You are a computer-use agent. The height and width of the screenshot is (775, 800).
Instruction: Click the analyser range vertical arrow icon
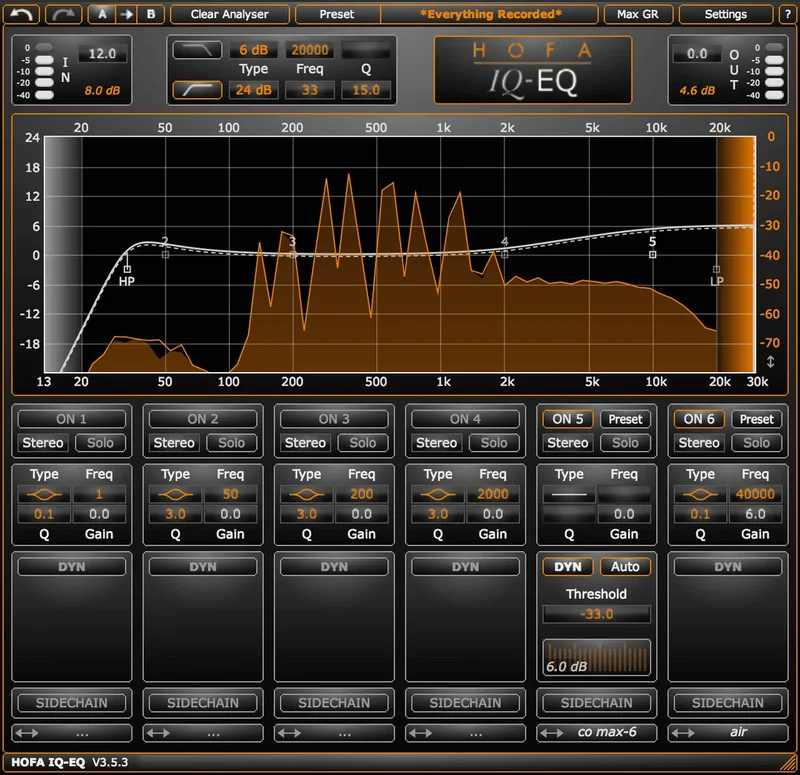[x=770, y=362]
